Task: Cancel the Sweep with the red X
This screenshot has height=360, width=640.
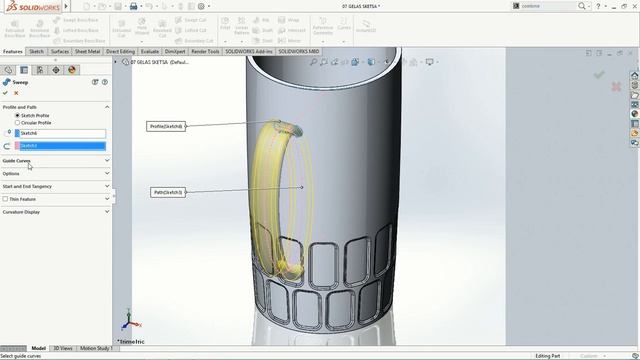Action: [16, 93]
